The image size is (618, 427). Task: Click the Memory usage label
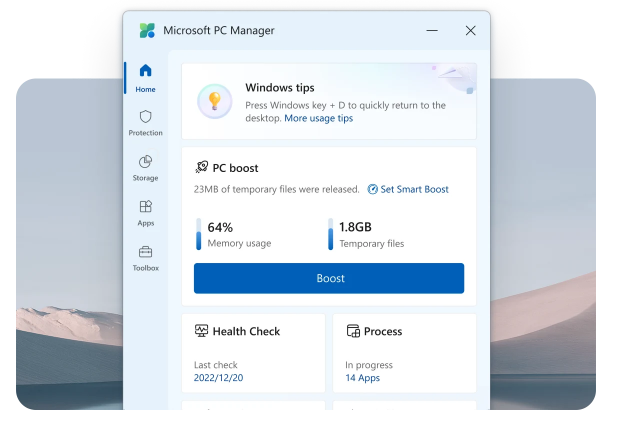click(x=239, y=243)
